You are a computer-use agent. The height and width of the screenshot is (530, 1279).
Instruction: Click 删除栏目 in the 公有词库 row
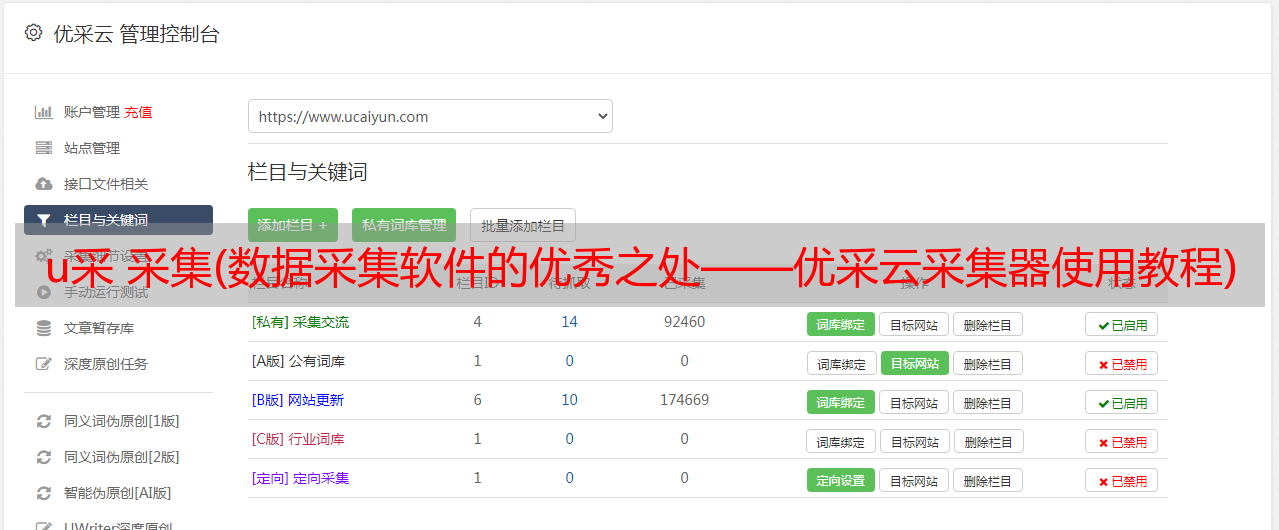point(988,363)
